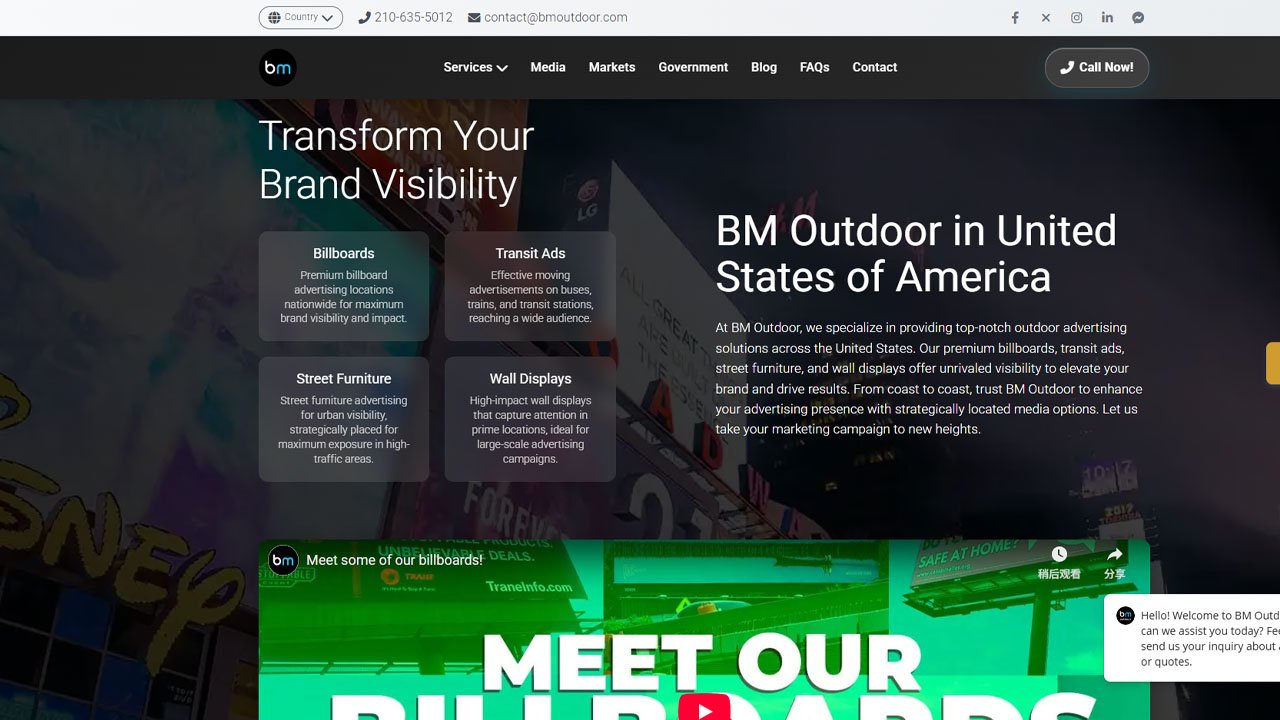Open the LinkedIn social icon
The image size is (1280, 720).
tap(1107, 17)
